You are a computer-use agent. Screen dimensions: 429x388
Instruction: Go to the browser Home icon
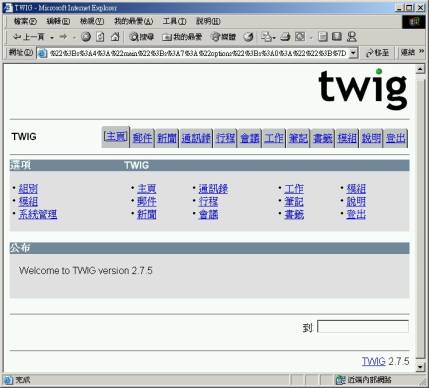pos(115,37)
